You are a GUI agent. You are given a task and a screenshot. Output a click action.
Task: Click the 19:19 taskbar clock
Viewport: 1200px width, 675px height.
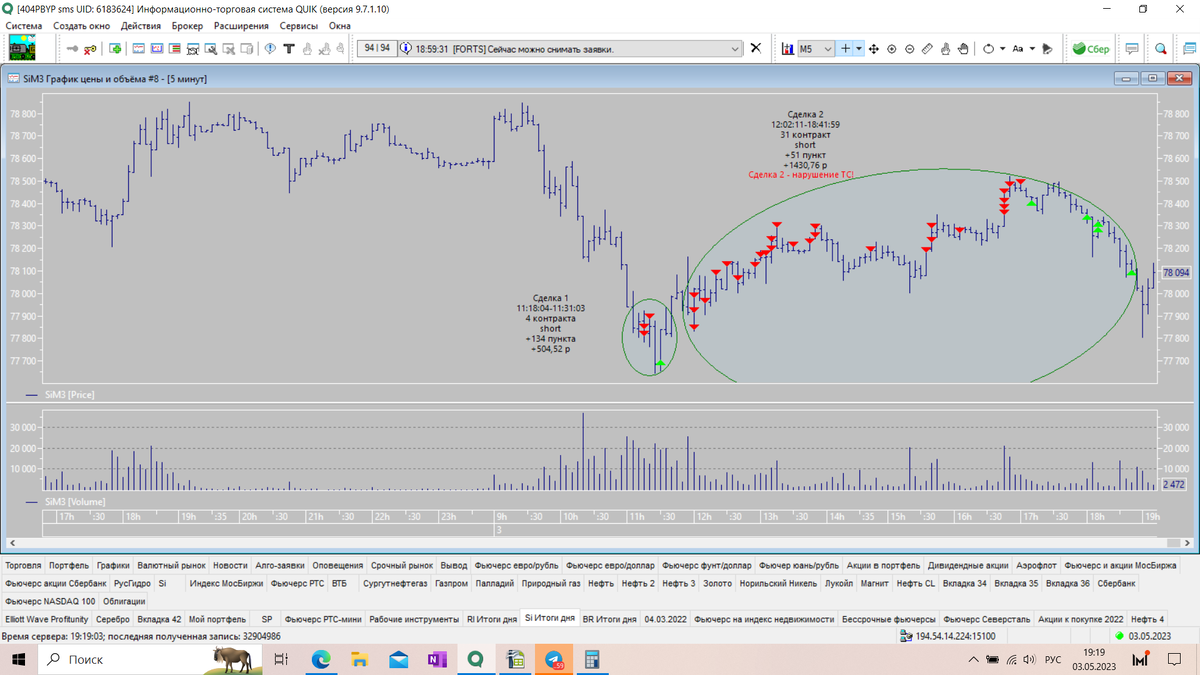pos(1094,652)
